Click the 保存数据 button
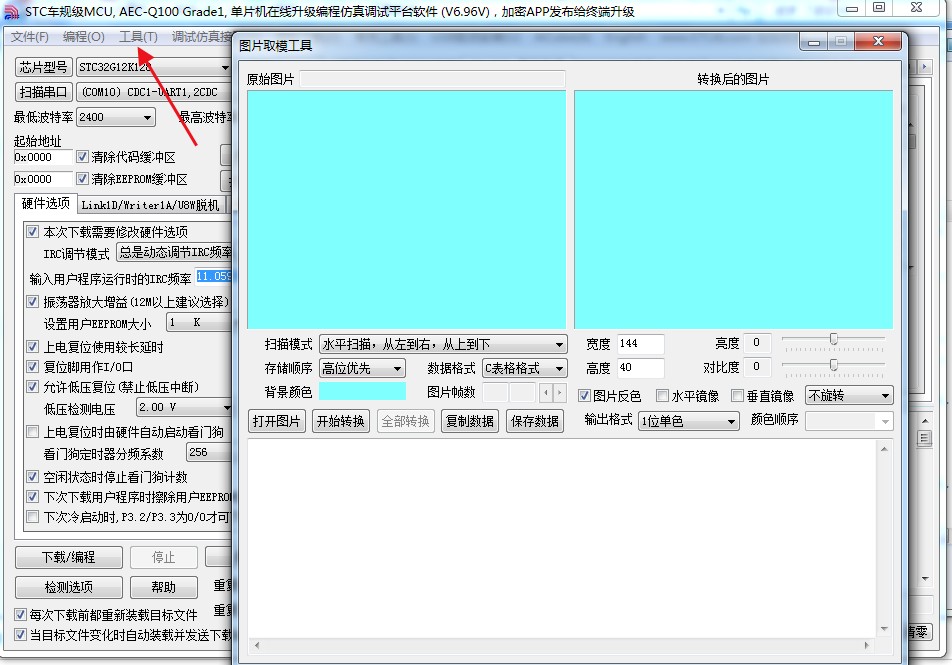The height and width of the screenshot is (665, 952). tap(535, 421)
